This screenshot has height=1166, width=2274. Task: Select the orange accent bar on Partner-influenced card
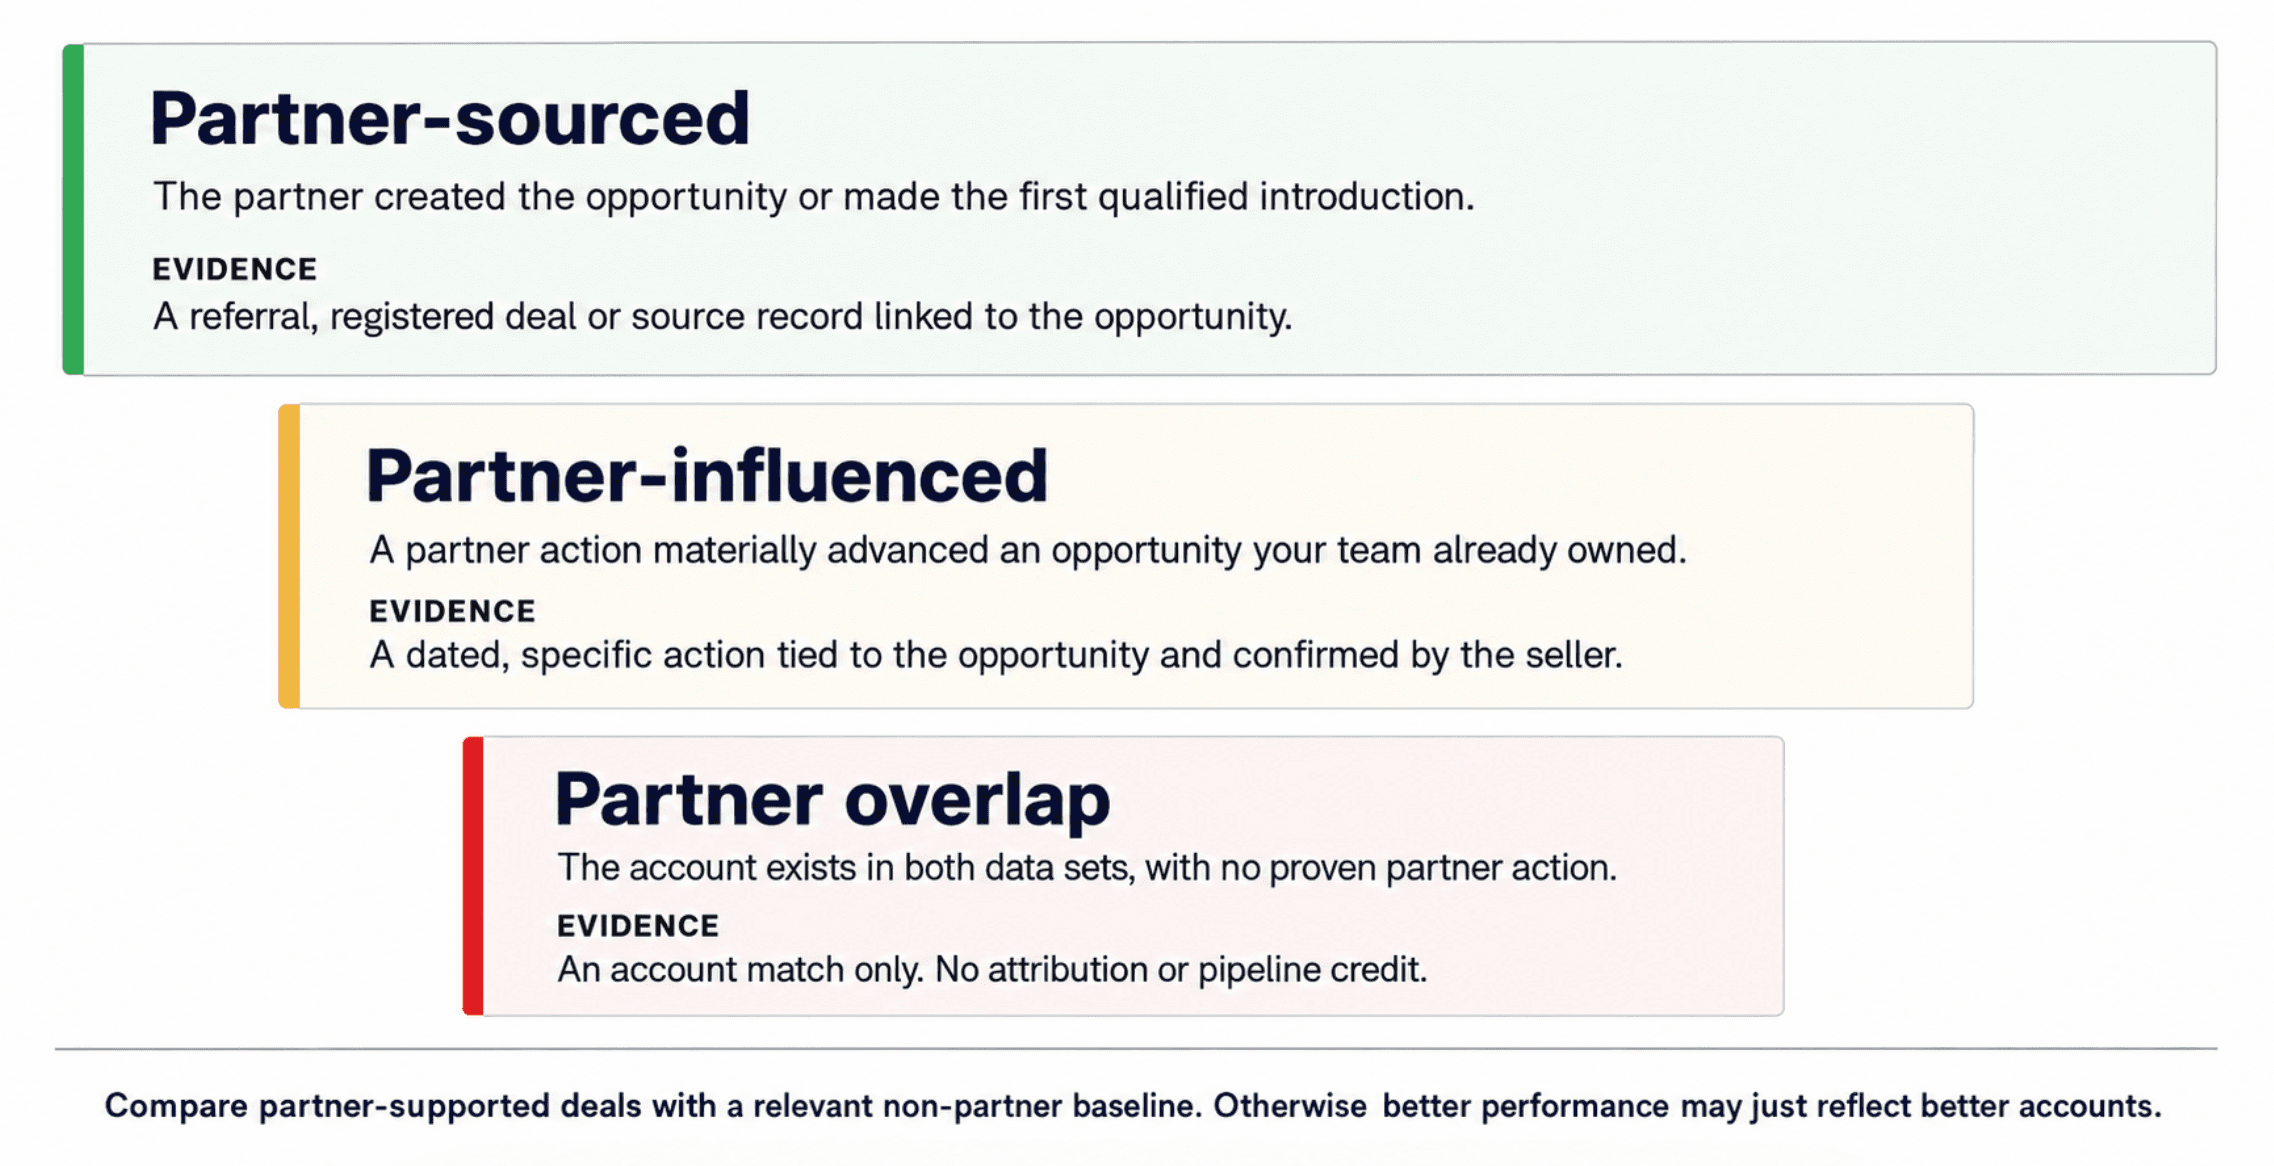[289, 556]
